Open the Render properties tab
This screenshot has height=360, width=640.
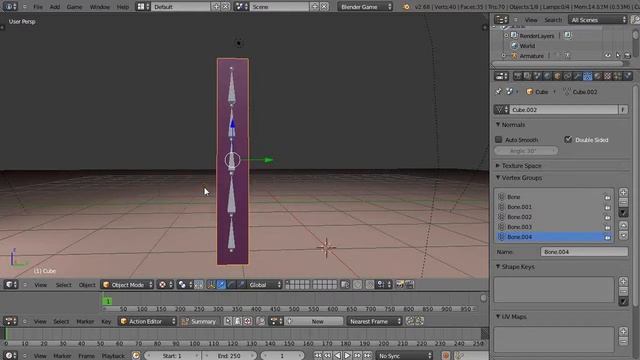pos(518,76)
